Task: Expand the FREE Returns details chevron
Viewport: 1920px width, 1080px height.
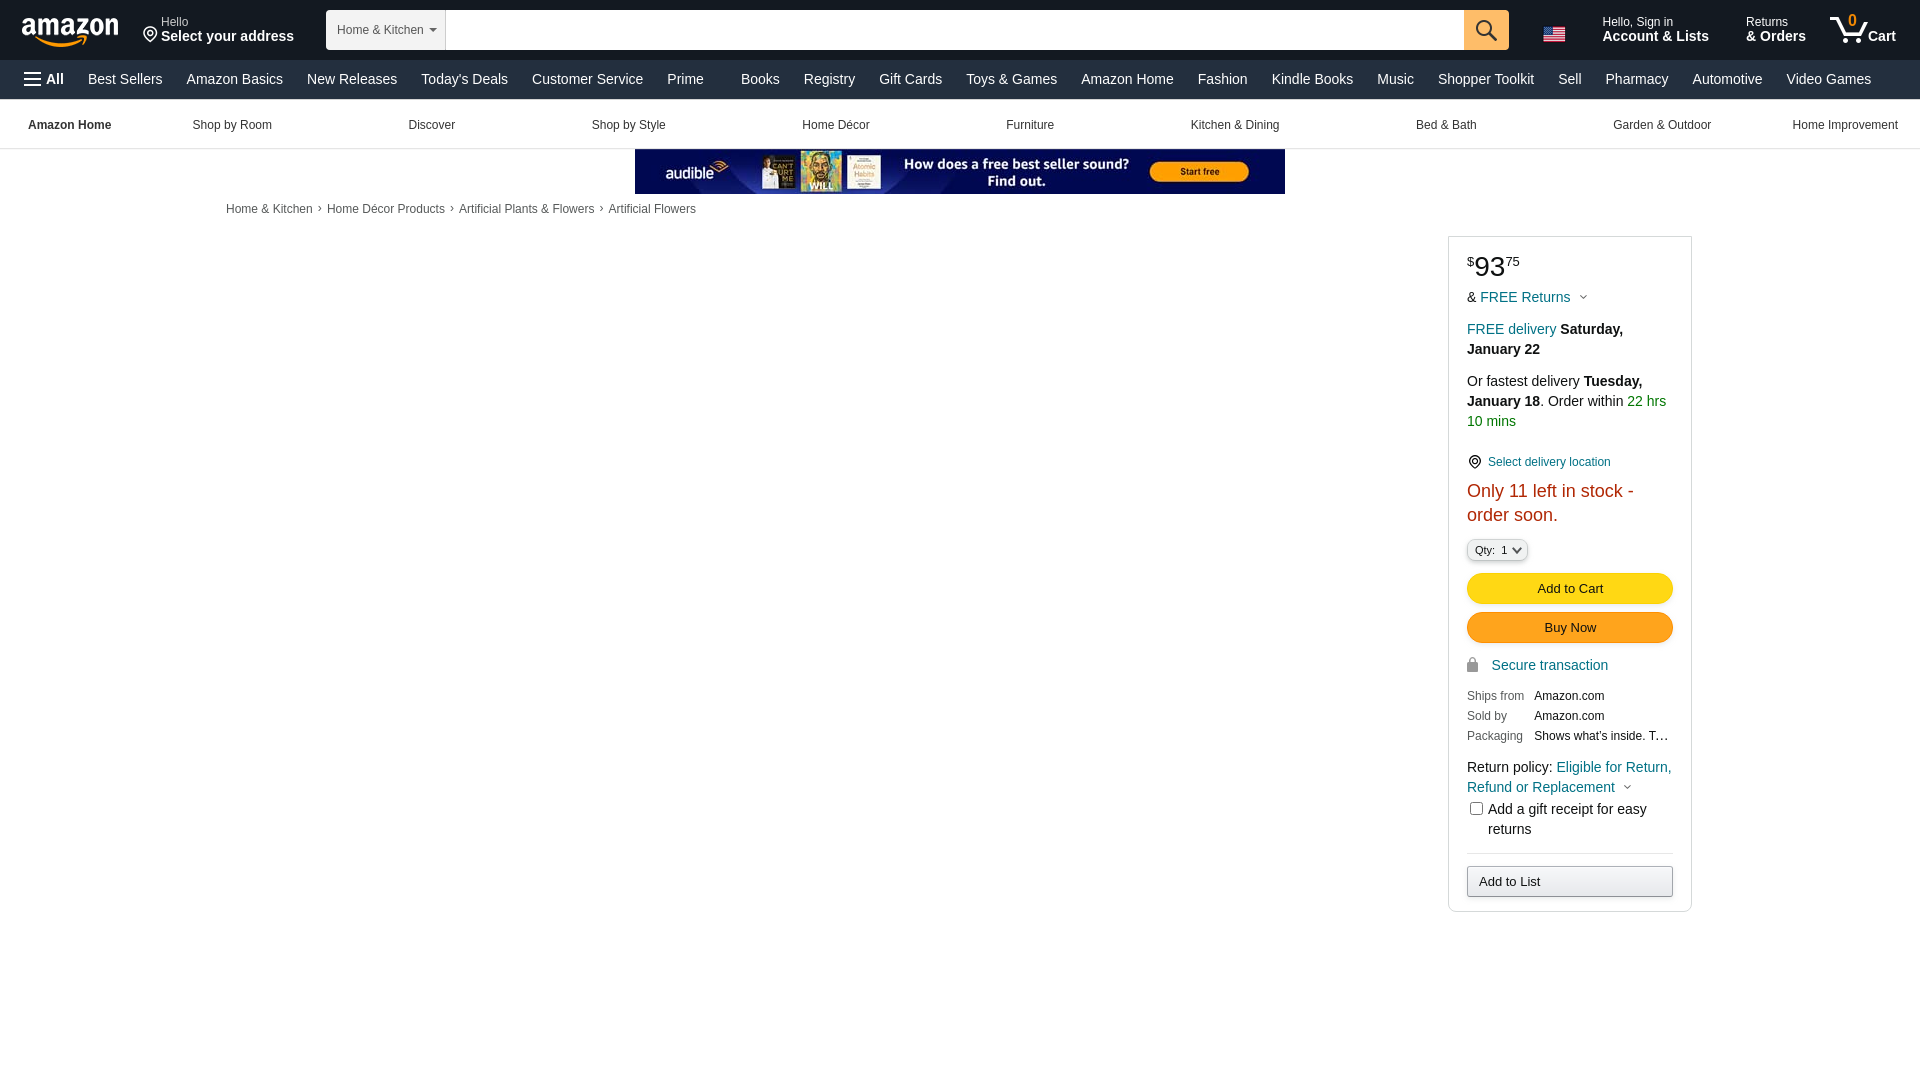Action: pyautogui.click(x=1583, y=297)
